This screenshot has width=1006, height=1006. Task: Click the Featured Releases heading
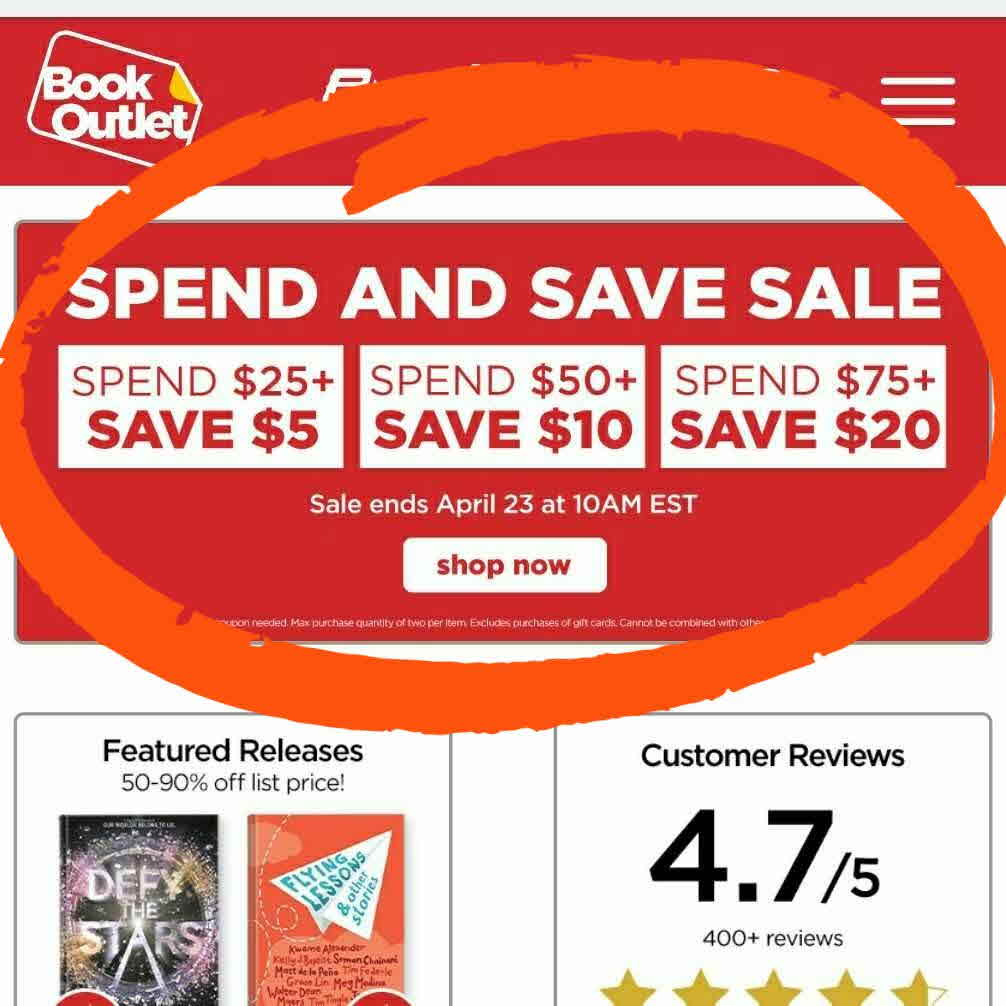(233, 751)
